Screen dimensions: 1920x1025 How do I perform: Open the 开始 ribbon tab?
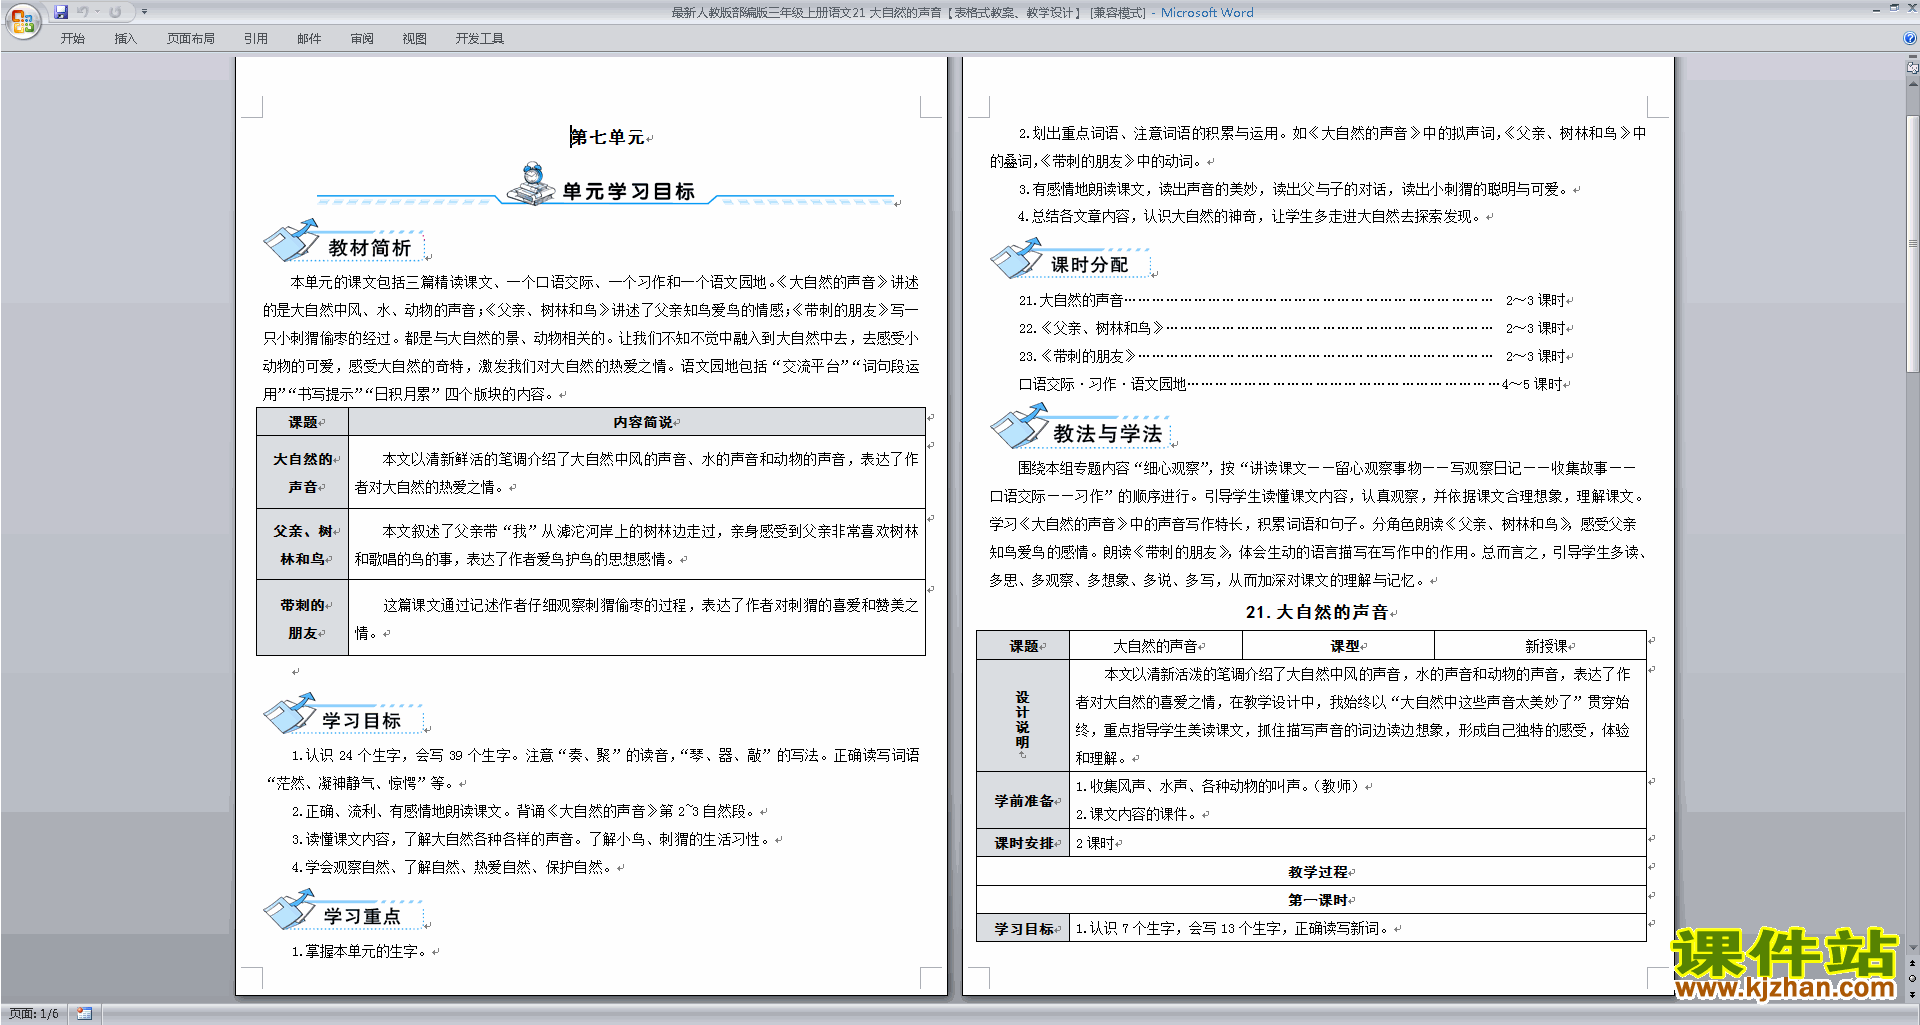tap(72, 38)
